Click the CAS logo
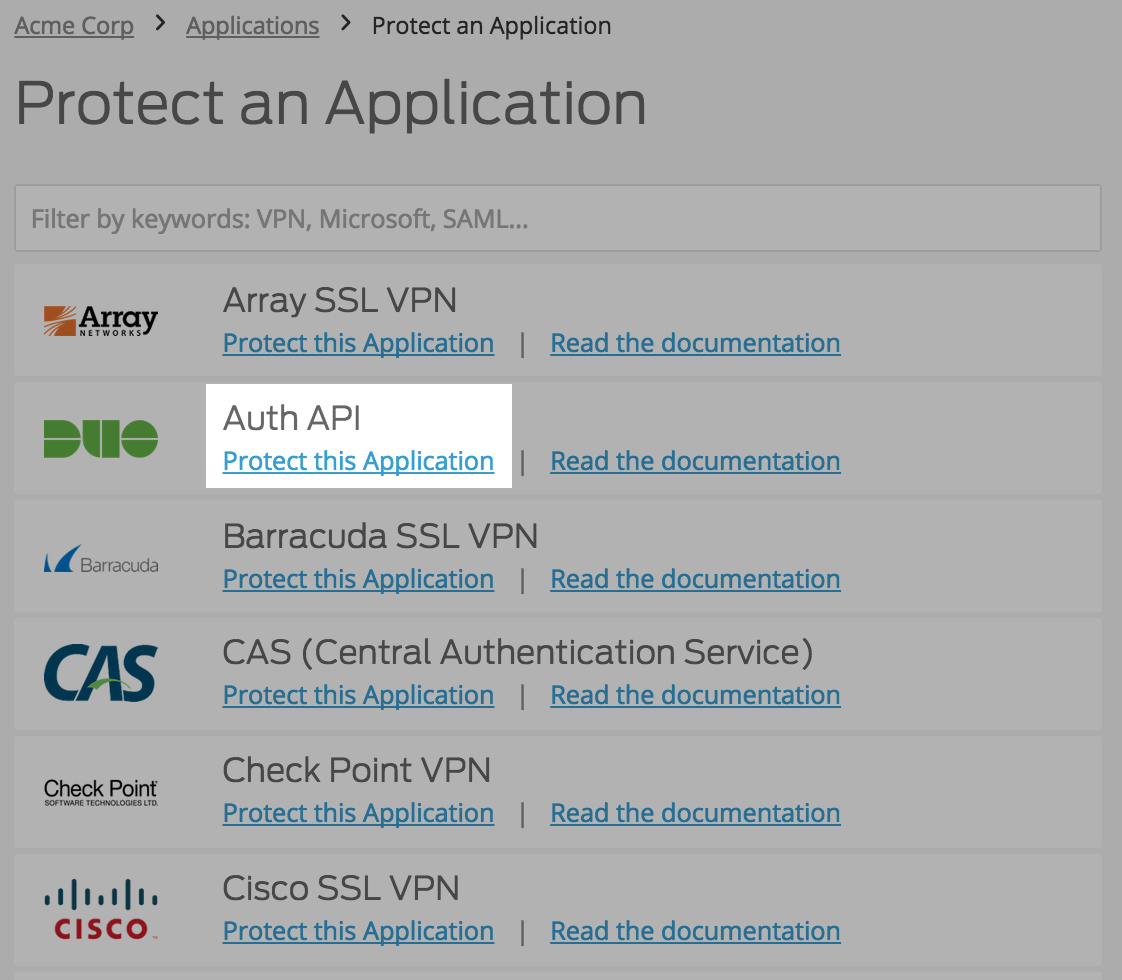The width and height of the screenshot is (1122, 980). point(101,672)
